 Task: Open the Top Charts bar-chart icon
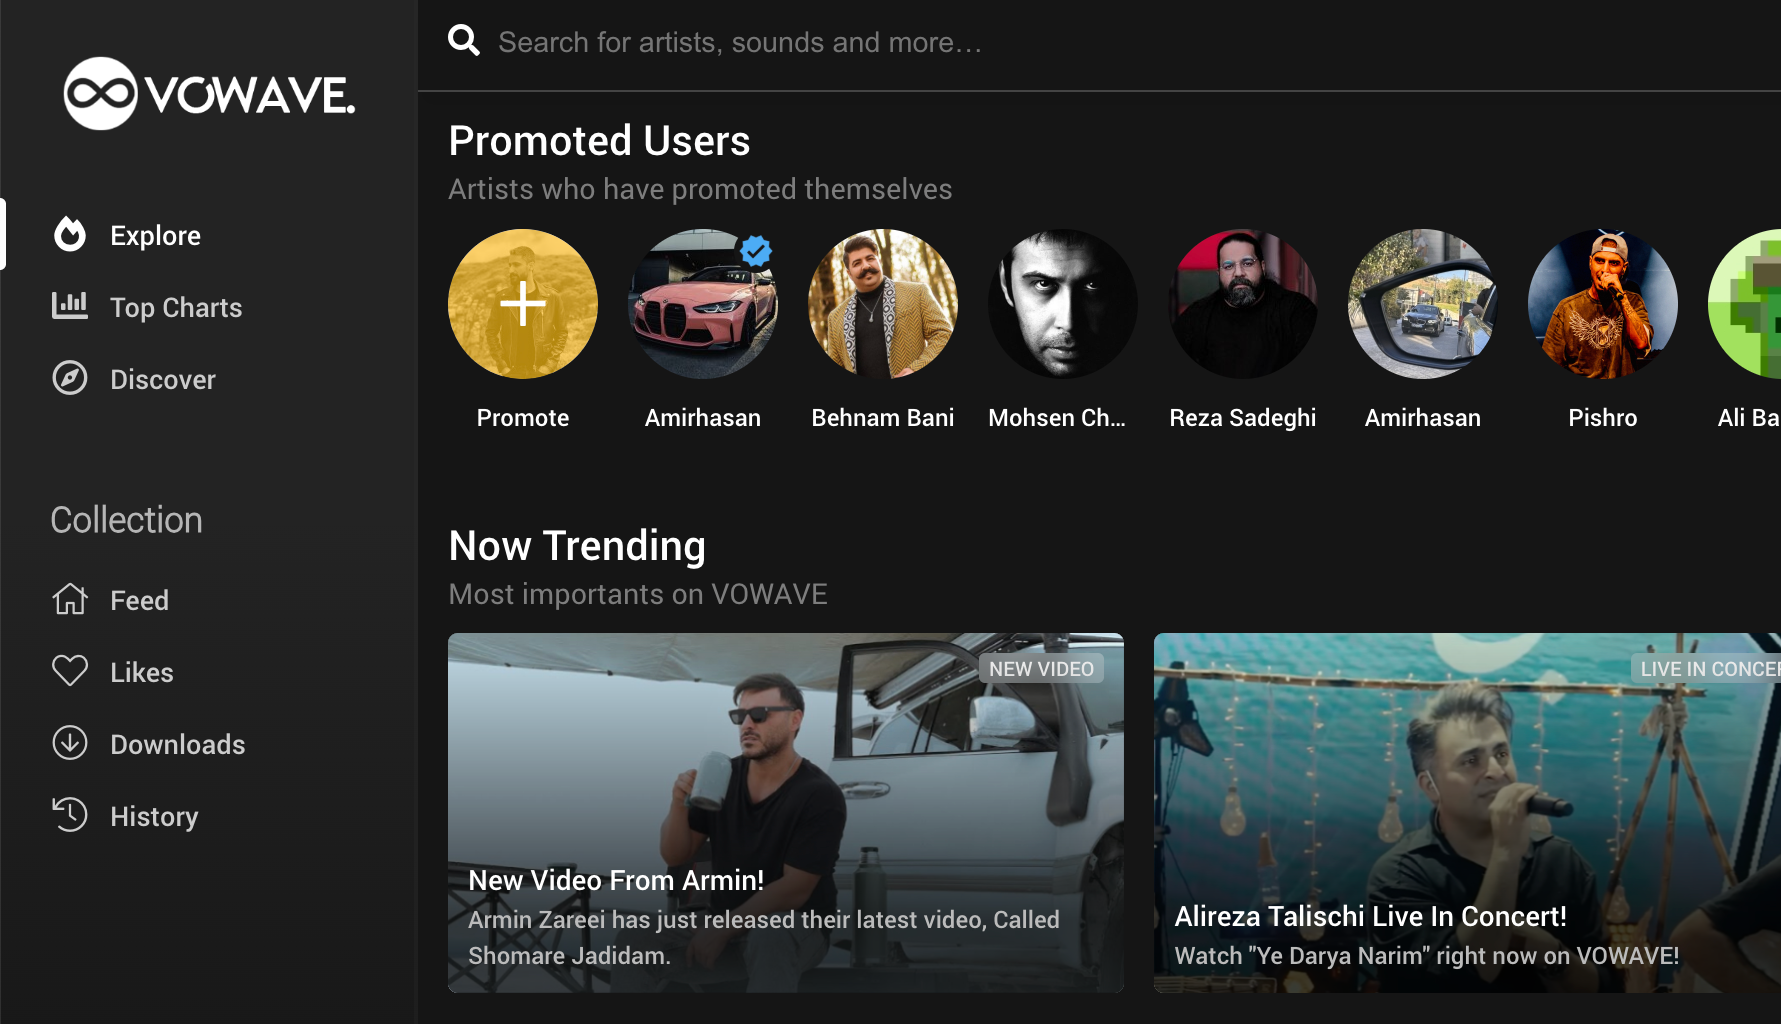pos(70,306)
